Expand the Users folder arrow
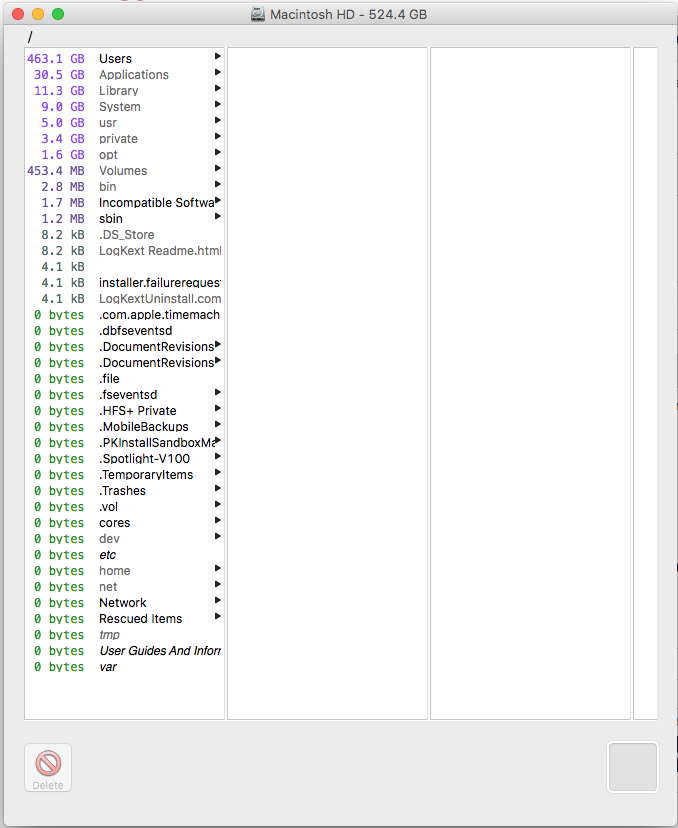This screenshot has width=678, height=828. [218, 56]
